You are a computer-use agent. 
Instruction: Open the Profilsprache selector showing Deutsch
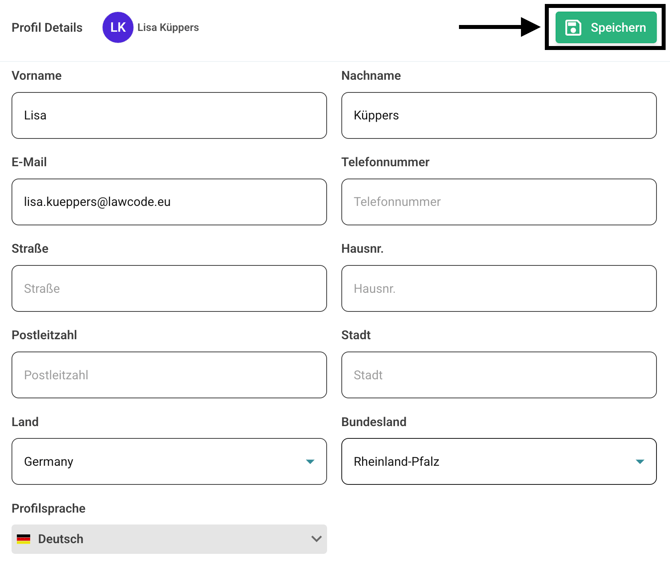[x=168, y=539]
